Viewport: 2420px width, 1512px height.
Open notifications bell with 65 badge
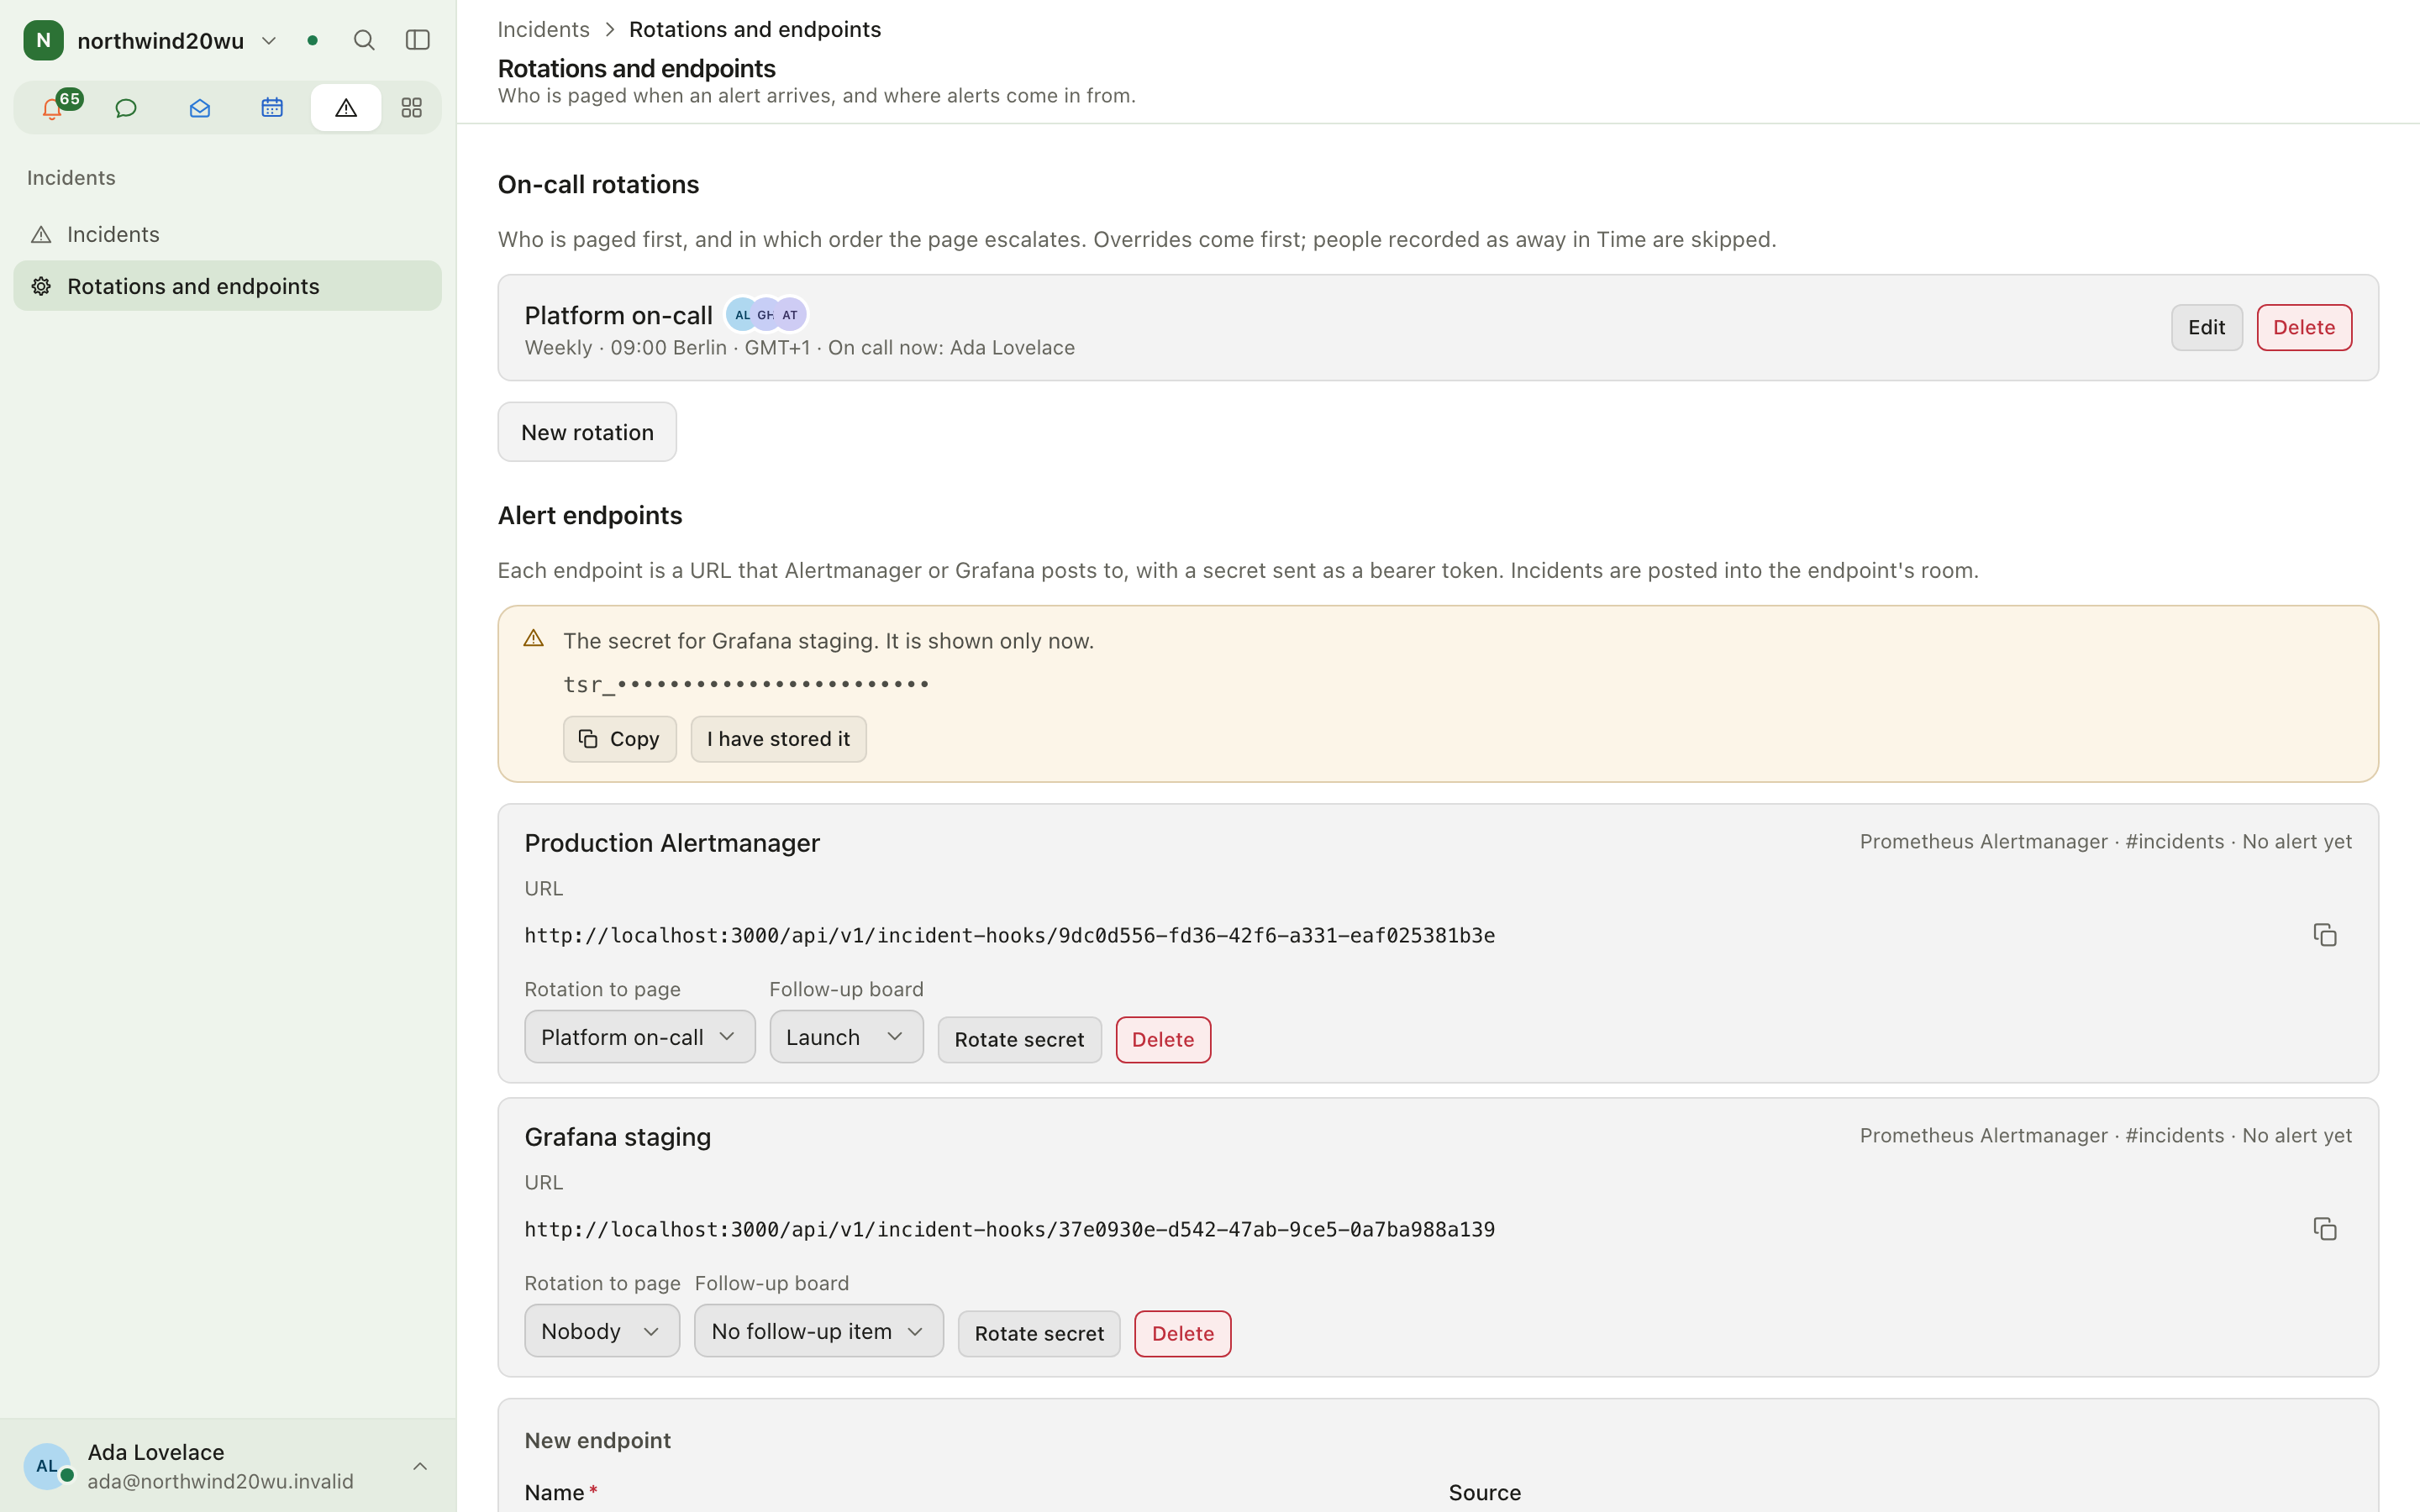54,107
